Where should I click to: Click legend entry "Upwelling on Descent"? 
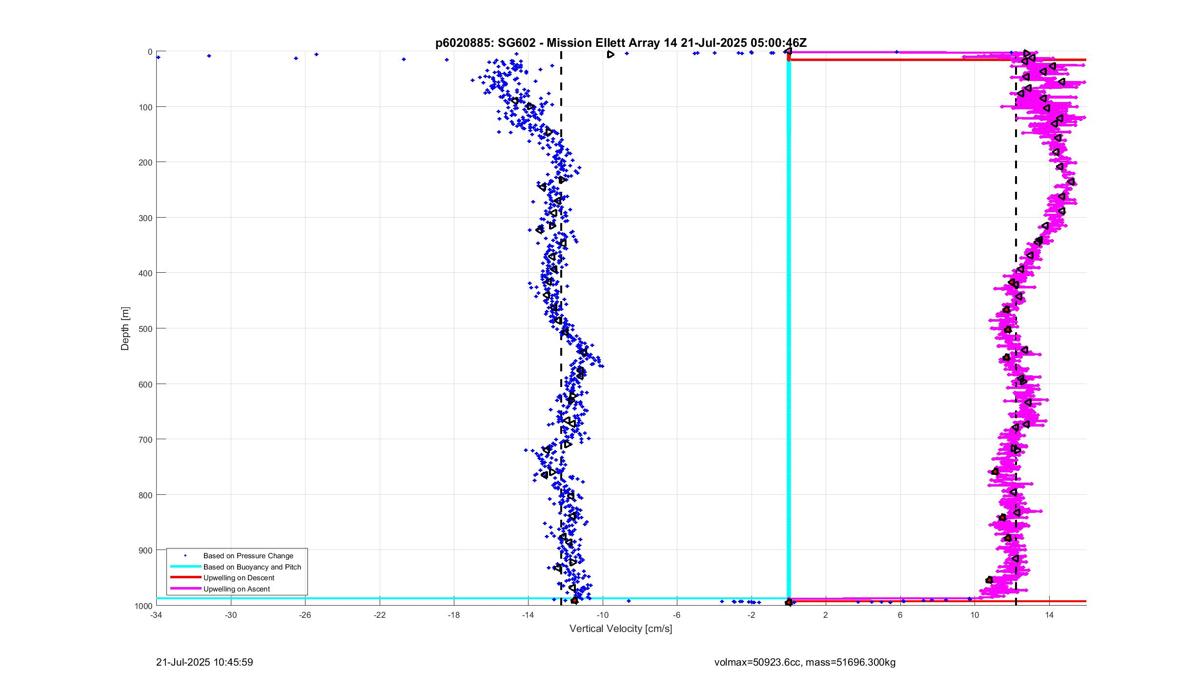coord(238,578)
